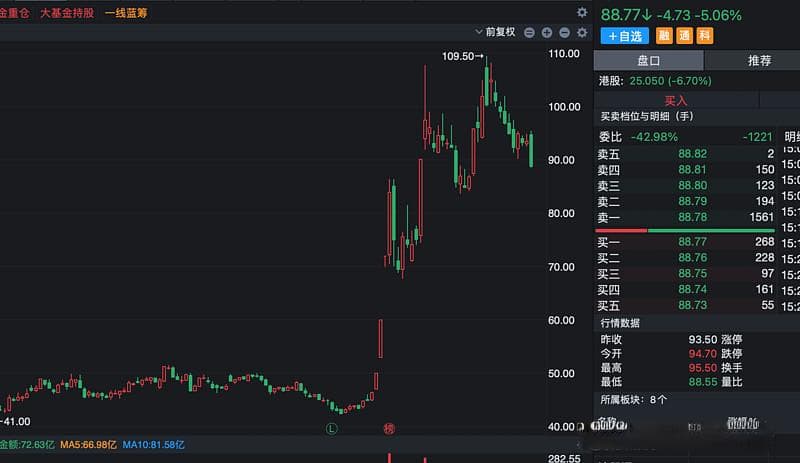Open settings gear in top tag bar
Image resolution: width=800 pixels, height=463 pixels.
582,12
